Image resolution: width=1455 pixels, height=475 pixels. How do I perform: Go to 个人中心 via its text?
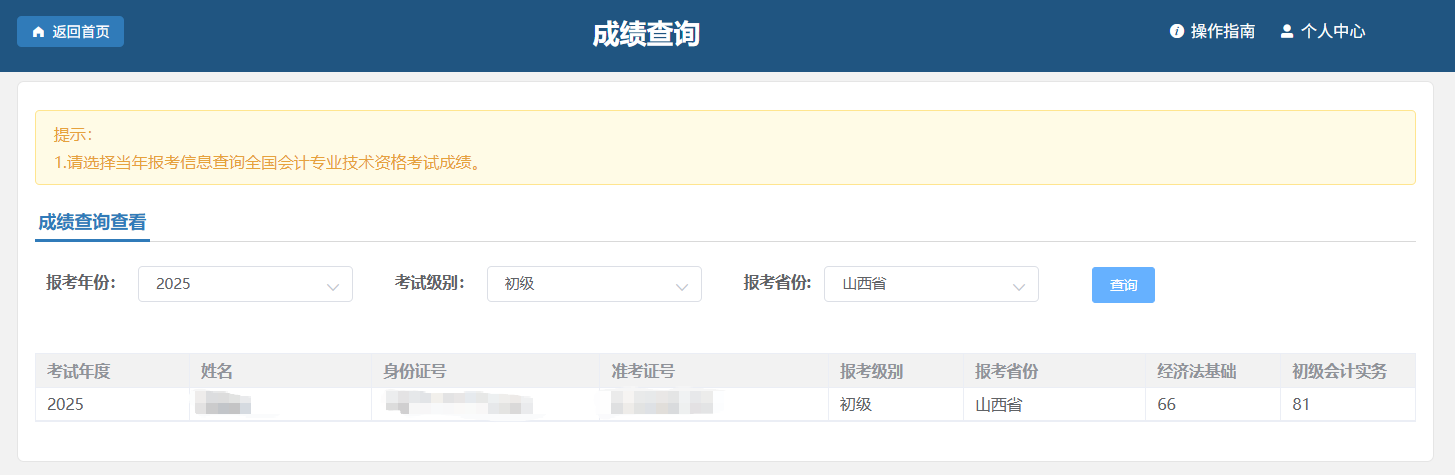click(1332, 31)
